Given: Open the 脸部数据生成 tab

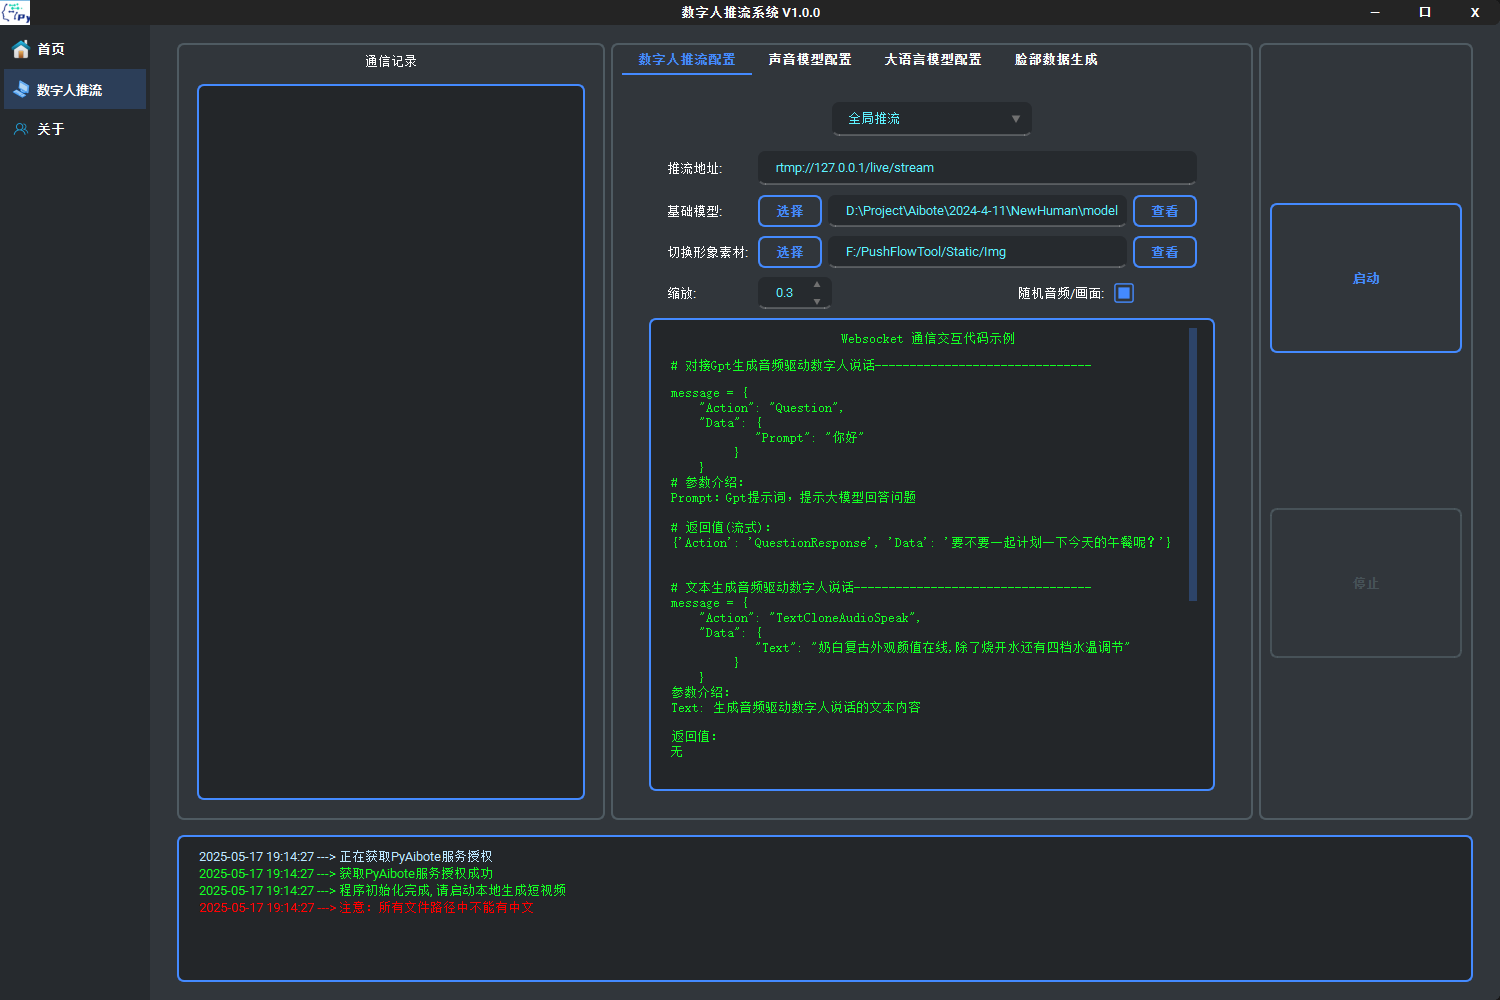Looking at the screenshot, I should click(1056, 60).
